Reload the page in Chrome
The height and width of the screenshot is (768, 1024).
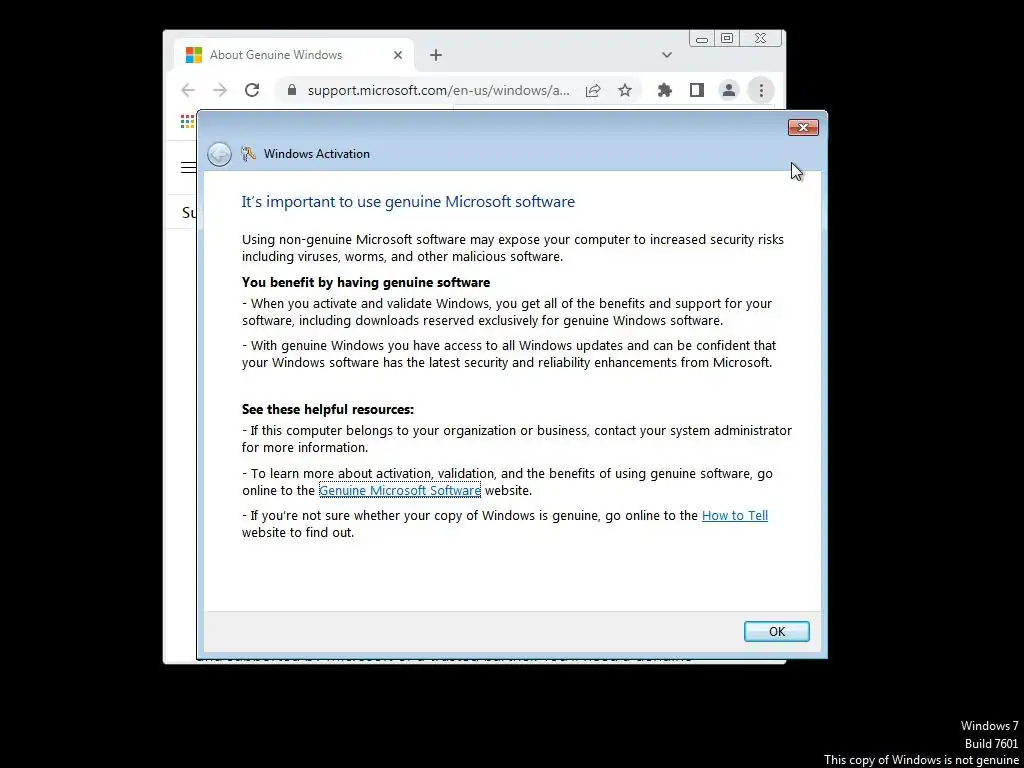click(252, 90)
